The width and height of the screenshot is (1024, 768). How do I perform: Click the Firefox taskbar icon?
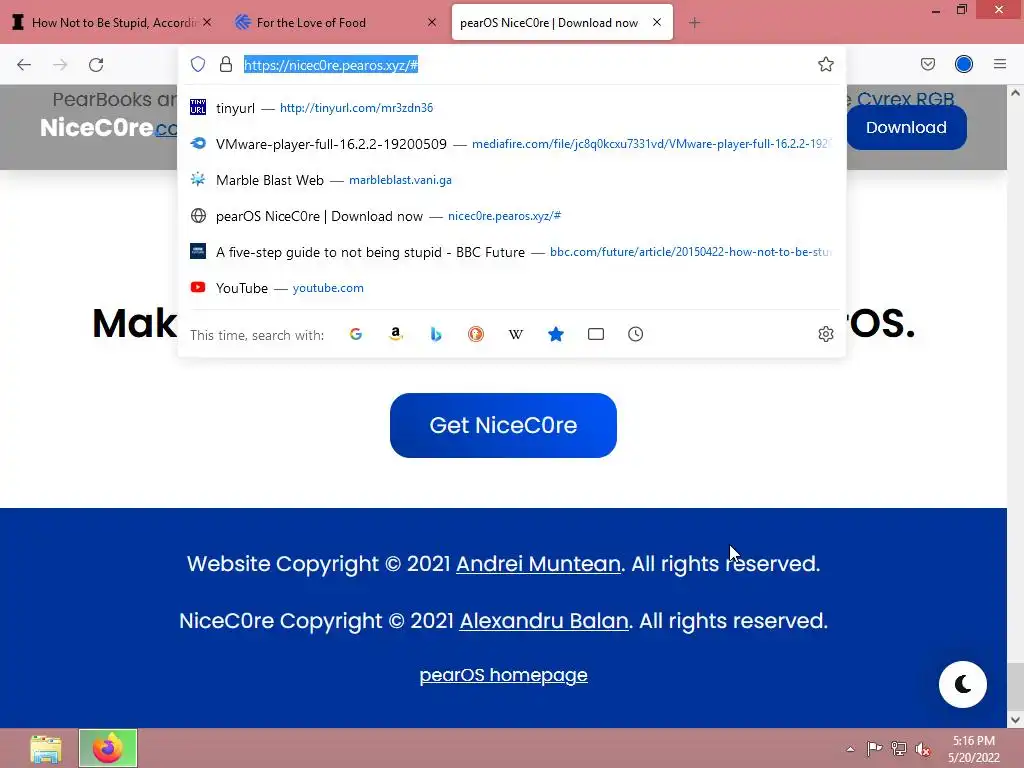(x=108, y=748)
